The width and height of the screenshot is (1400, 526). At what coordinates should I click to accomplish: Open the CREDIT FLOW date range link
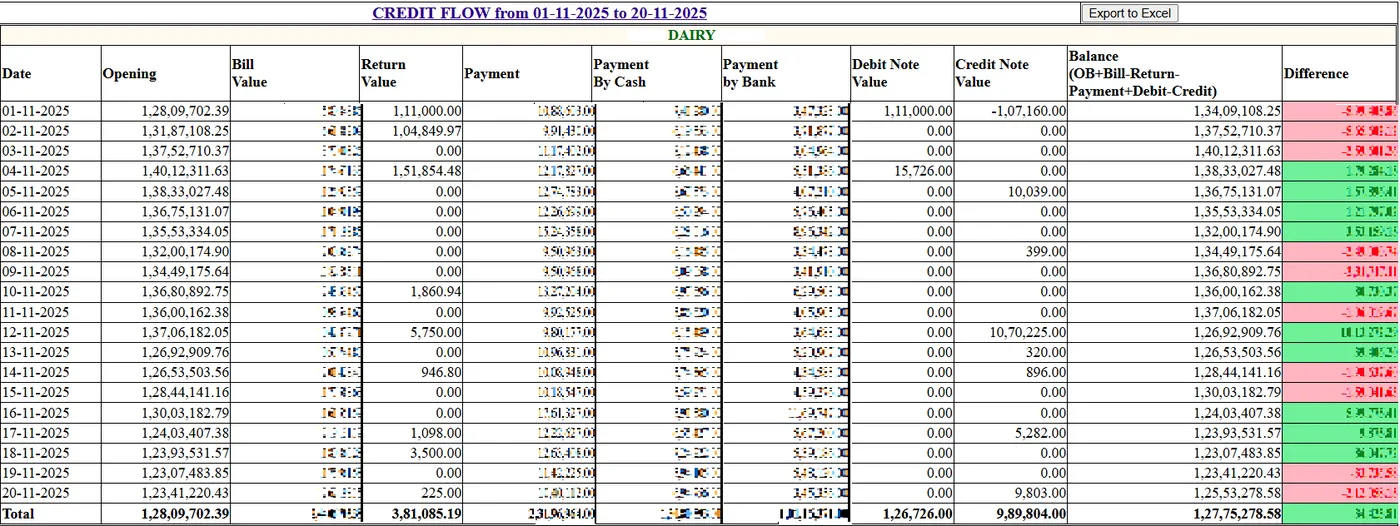pos(540,13)
